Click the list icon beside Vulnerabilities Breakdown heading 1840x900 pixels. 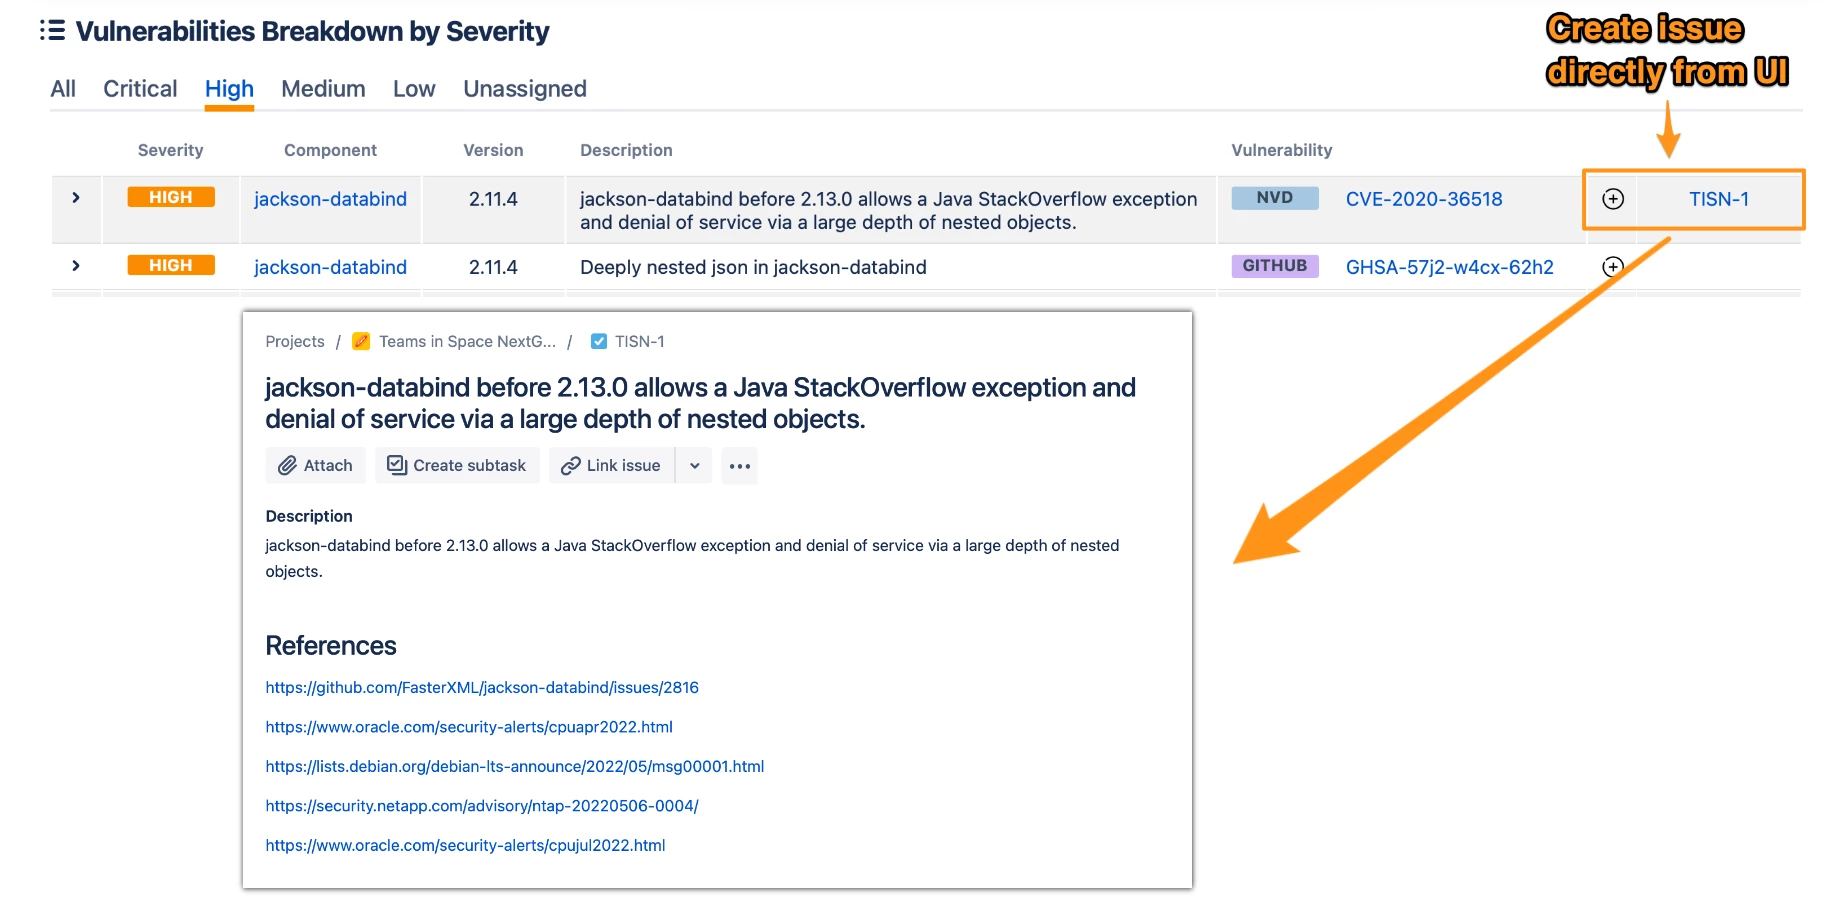tap(53, 31)
